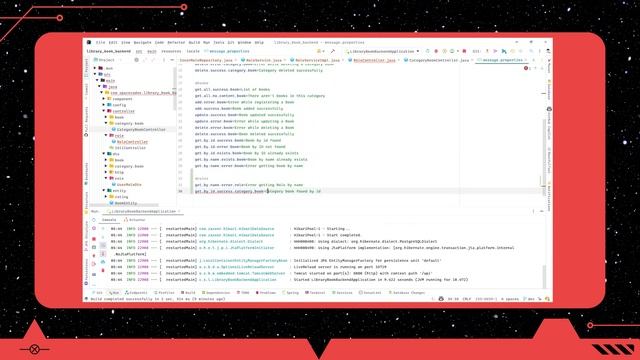The width and height of the screenshot is (640, 360).
Task: Open the Terminal tool window button
Action: pyautogui.click(x=315, y=293)
